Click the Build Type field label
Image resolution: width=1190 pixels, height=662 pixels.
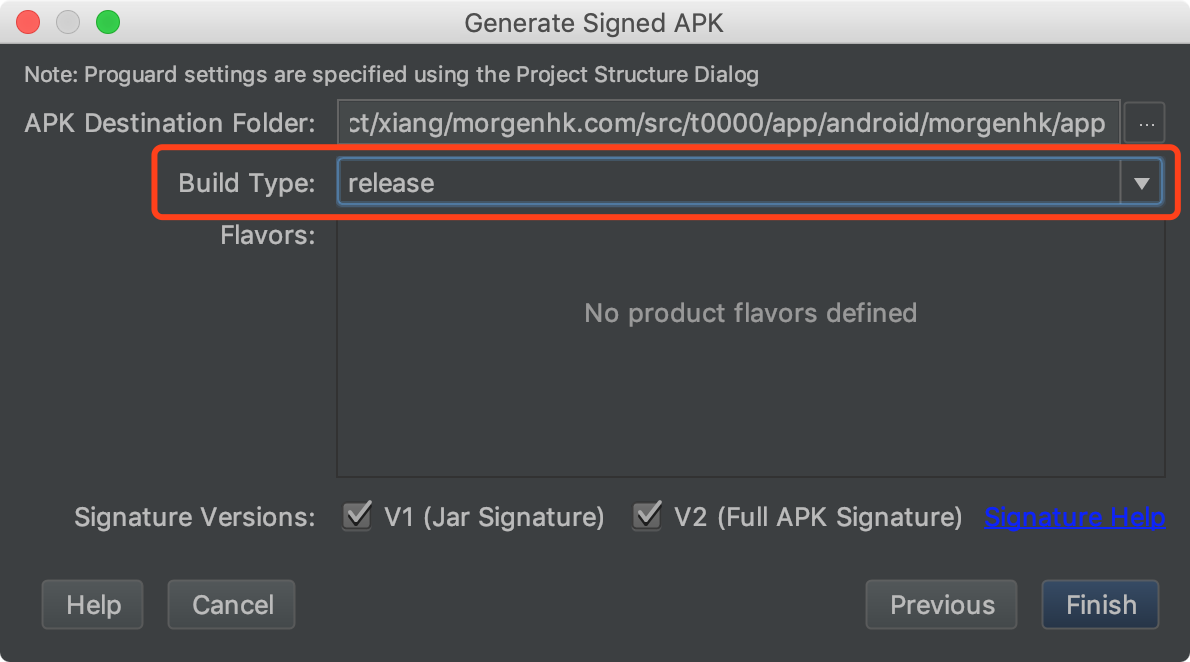246,182
